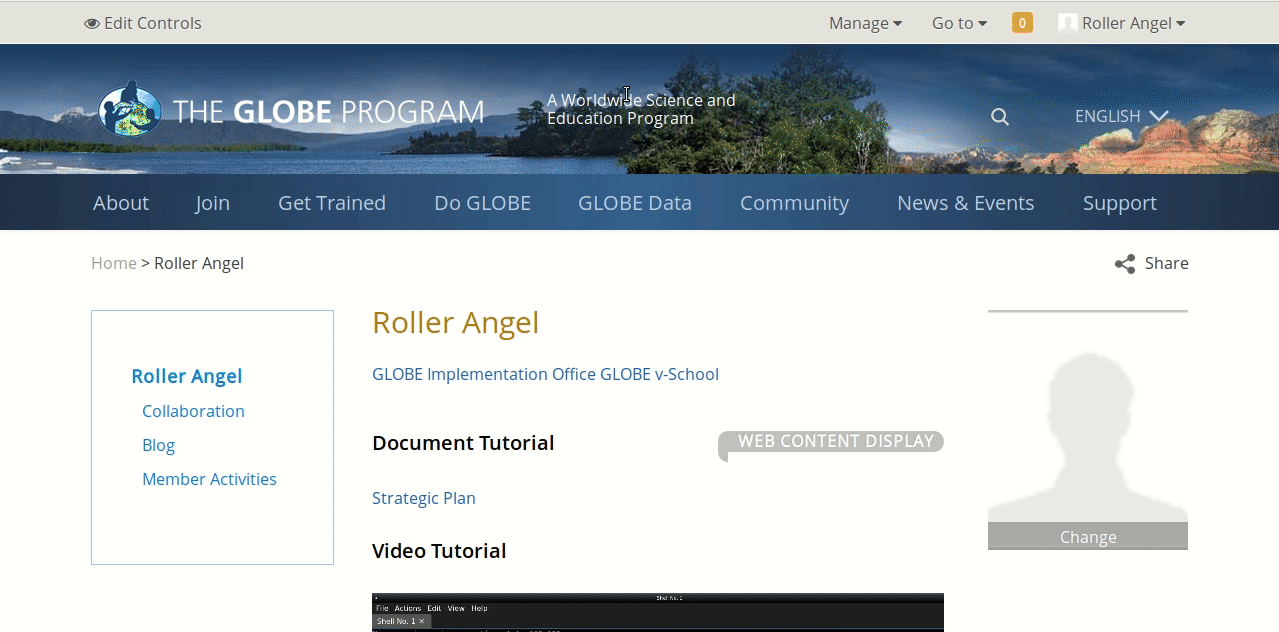
Task: Click Roller Angel in the sidebar
Action: 187,376
